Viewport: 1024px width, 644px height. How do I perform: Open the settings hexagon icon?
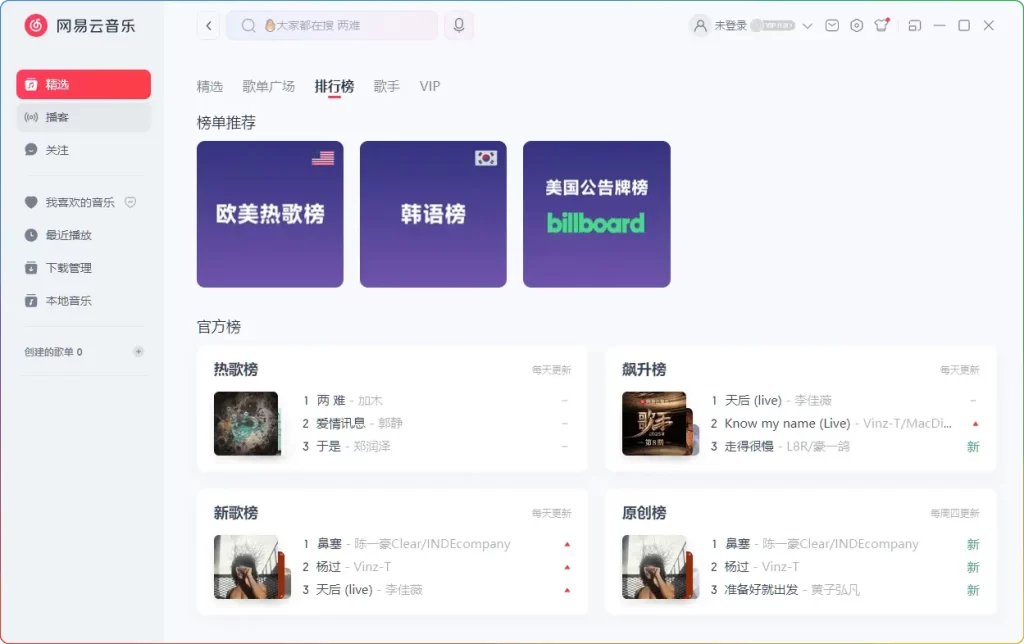[x=857, y=25]
